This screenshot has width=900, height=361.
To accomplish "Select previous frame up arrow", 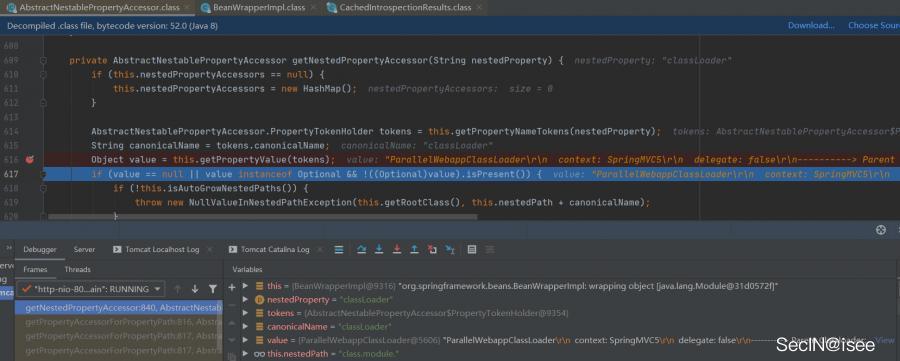I will click(177, 289).
